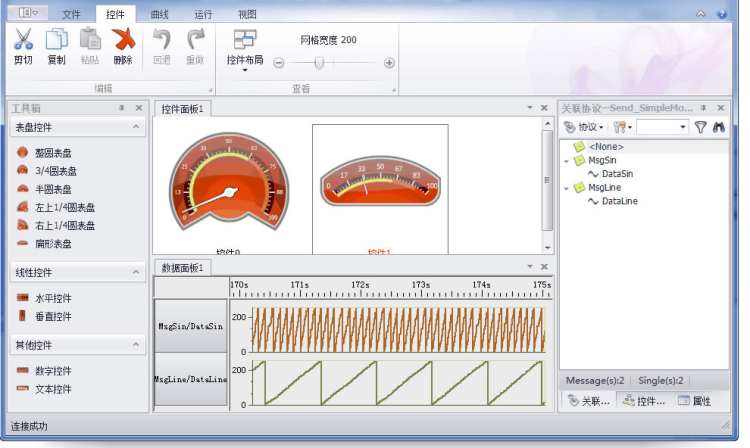Switch to the 属性 bottom tab
This screenshot has width=750, height=448.
pos(695,401)
